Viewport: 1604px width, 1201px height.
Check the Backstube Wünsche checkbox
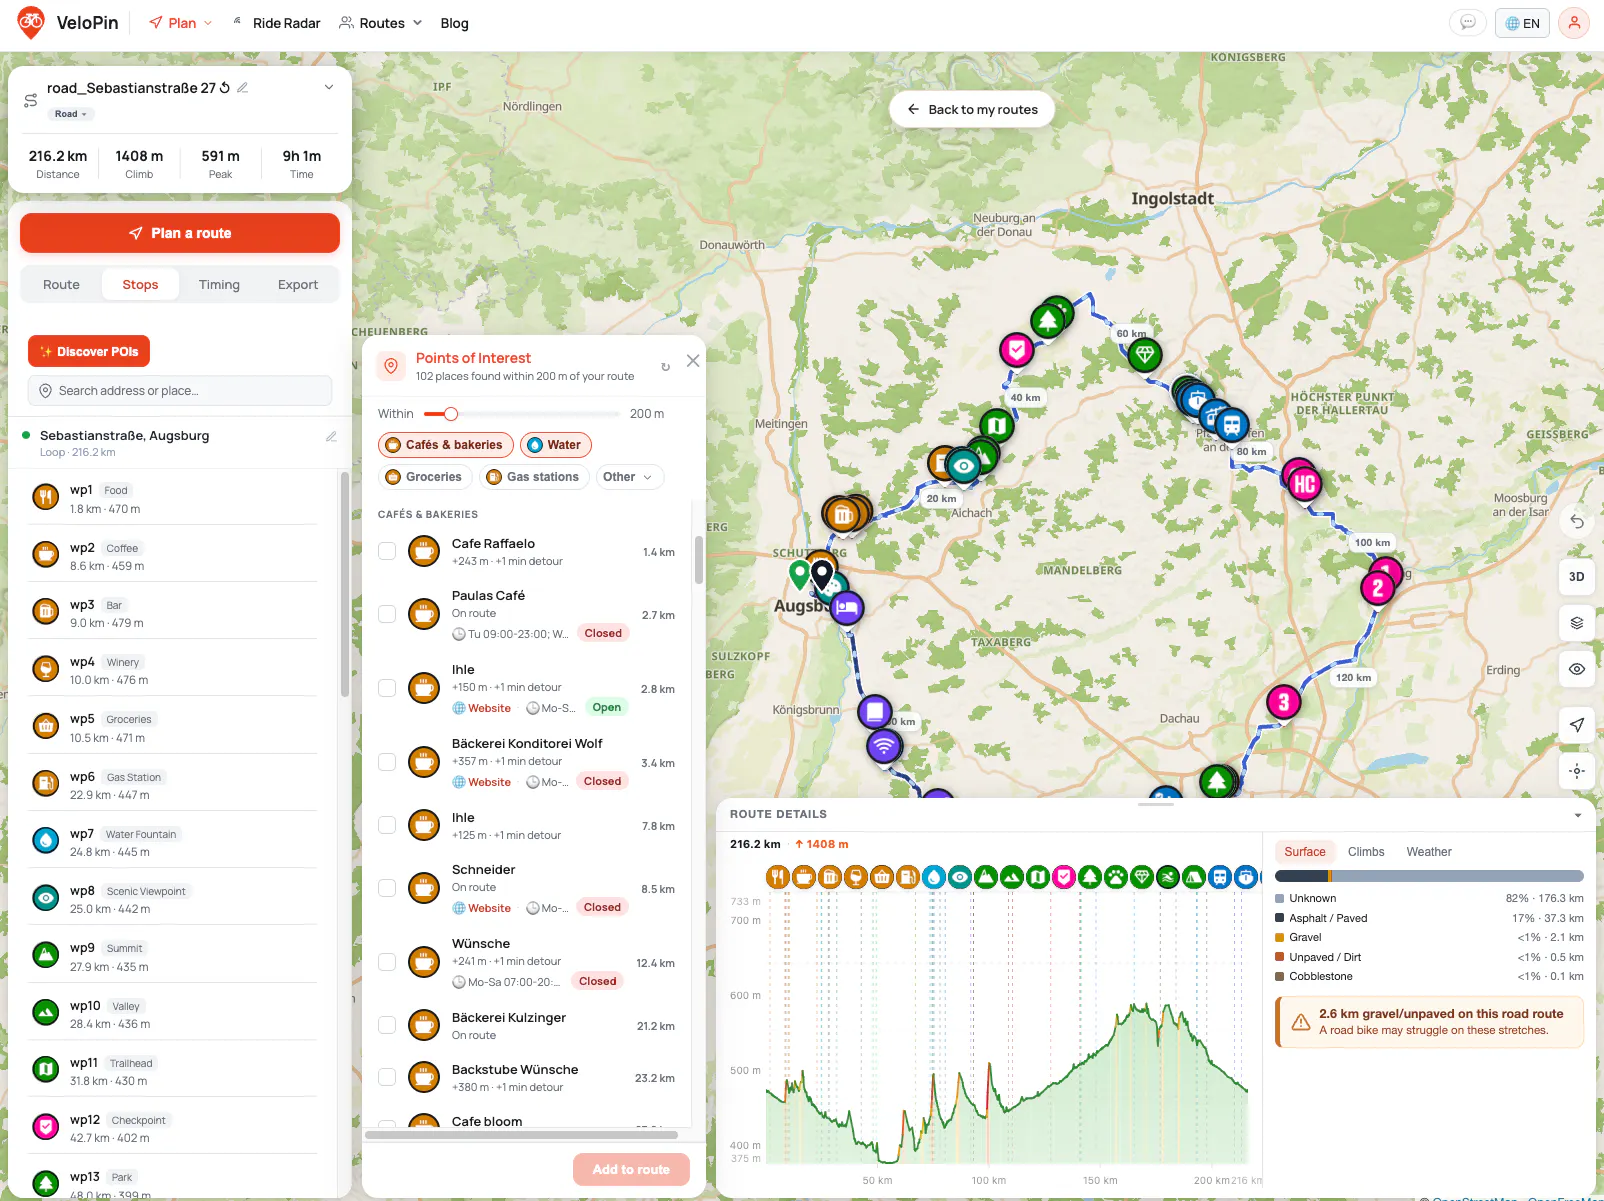(x=387, y=1077)
